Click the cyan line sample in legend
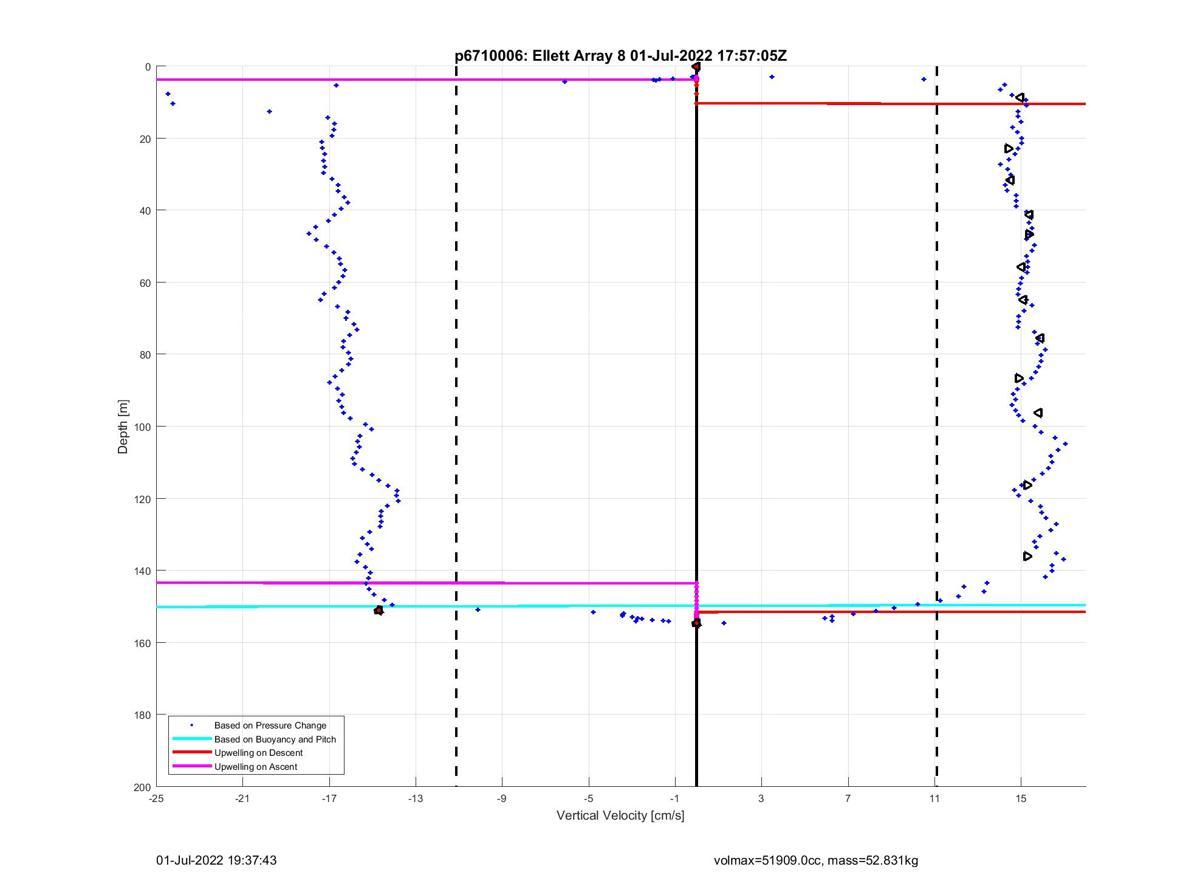The height and width of the screenshot is (885, 1200). (x=191, y=739)
